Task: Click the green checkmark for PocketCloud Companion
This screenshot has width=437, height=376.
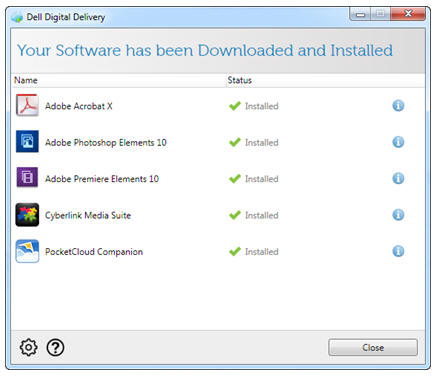Action: (x=235, y=251)
